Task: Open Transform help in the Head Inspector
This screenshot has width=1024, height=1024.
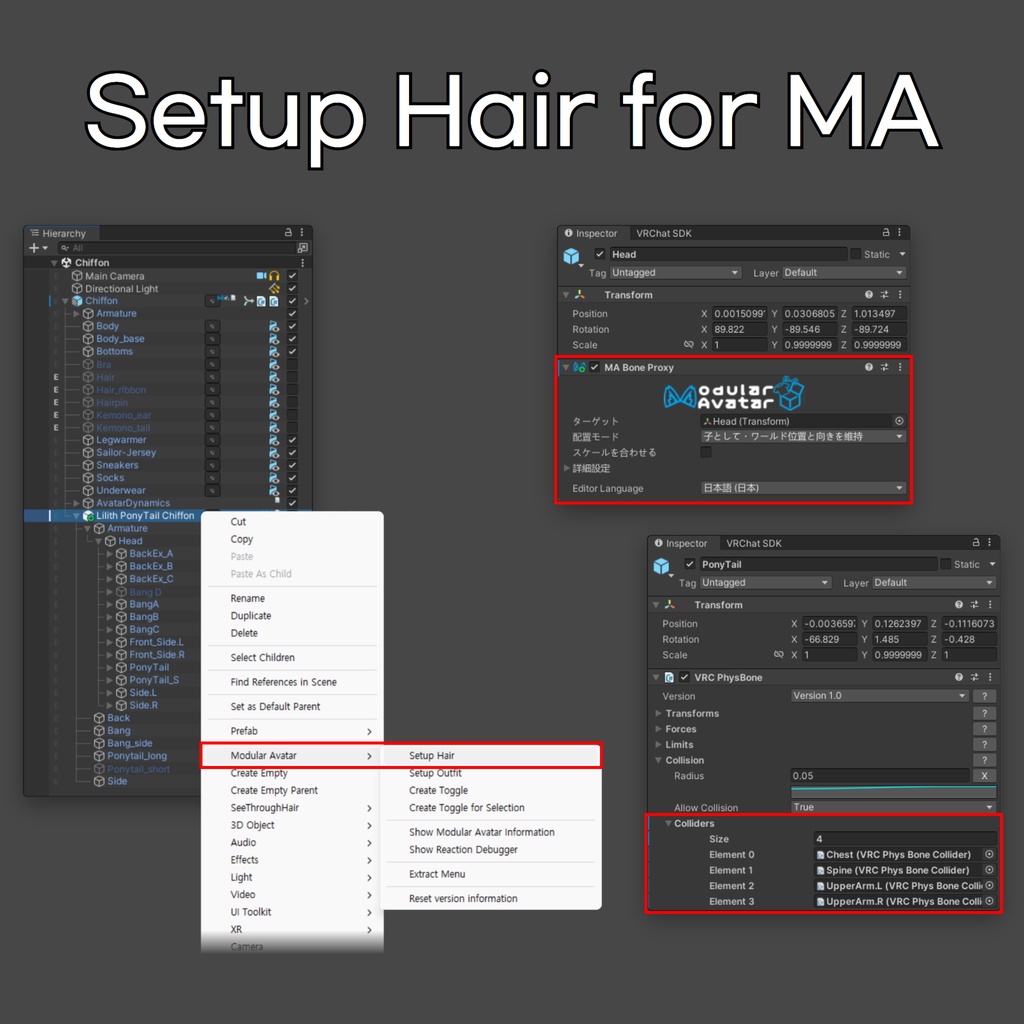Action: point(869,295)
